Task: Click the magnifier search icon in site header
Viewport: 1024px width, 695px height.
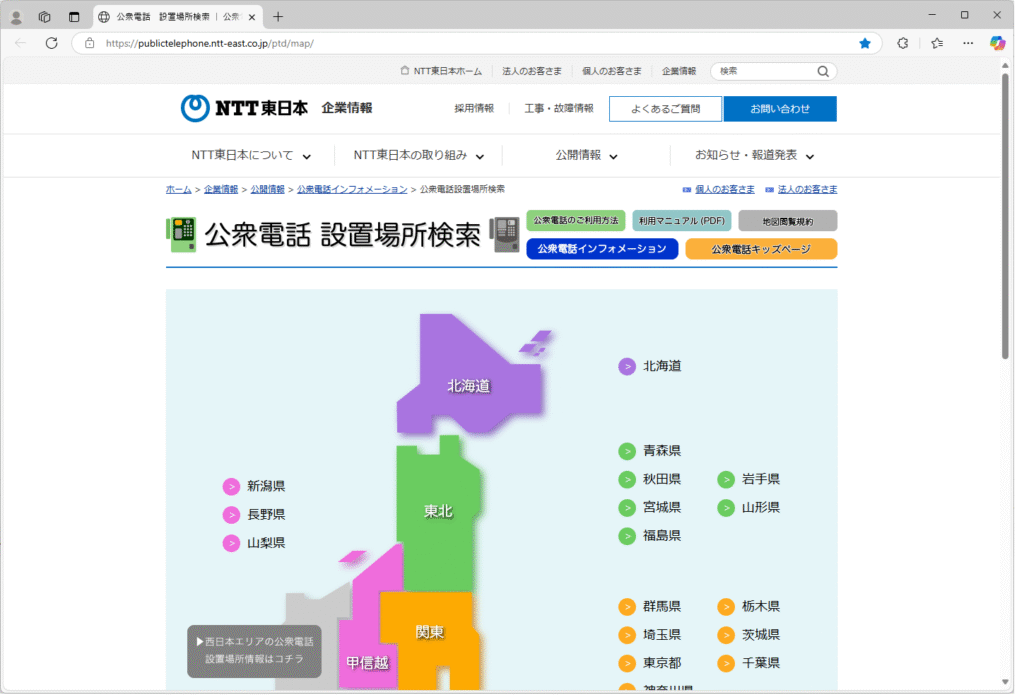Action: coord(823,71)
